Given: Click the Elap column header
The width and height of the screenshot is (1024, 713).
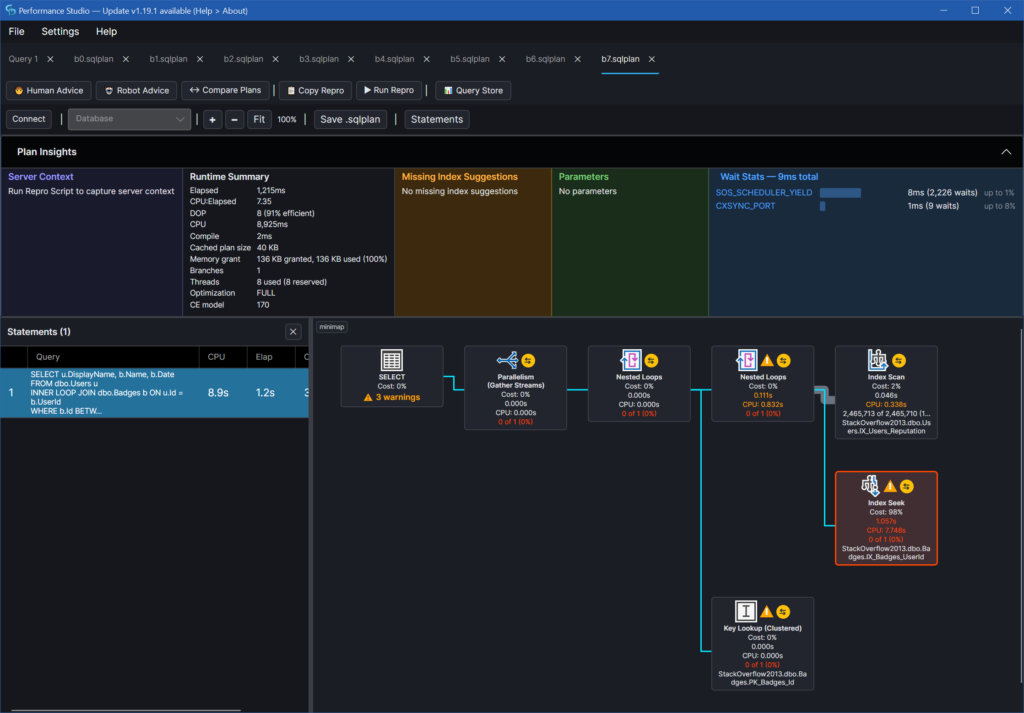Looking at the screenshot, I should click(x=270, y=356).
